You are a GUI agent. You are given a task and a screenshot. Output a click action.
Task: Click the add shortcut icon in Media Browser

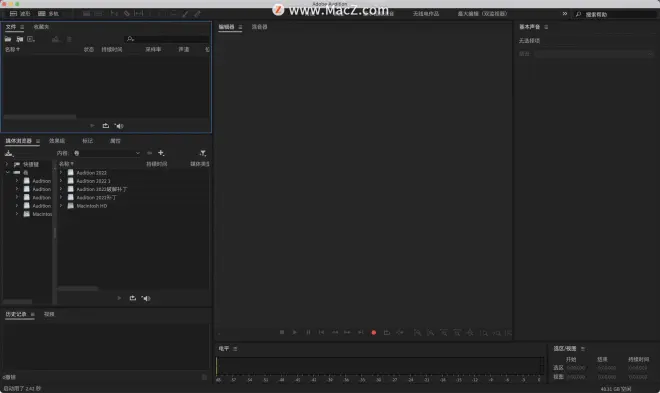9,153
